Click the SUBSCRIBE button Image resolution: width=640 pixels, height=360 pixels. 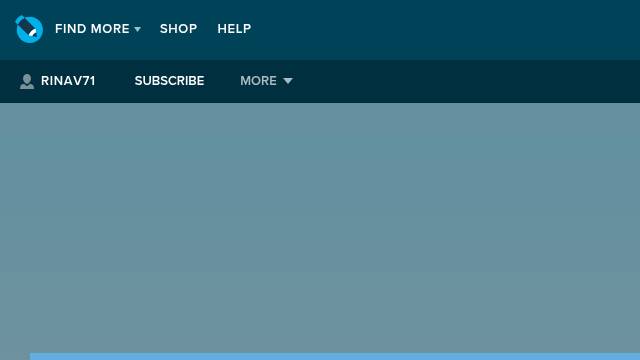coord(169,81)
